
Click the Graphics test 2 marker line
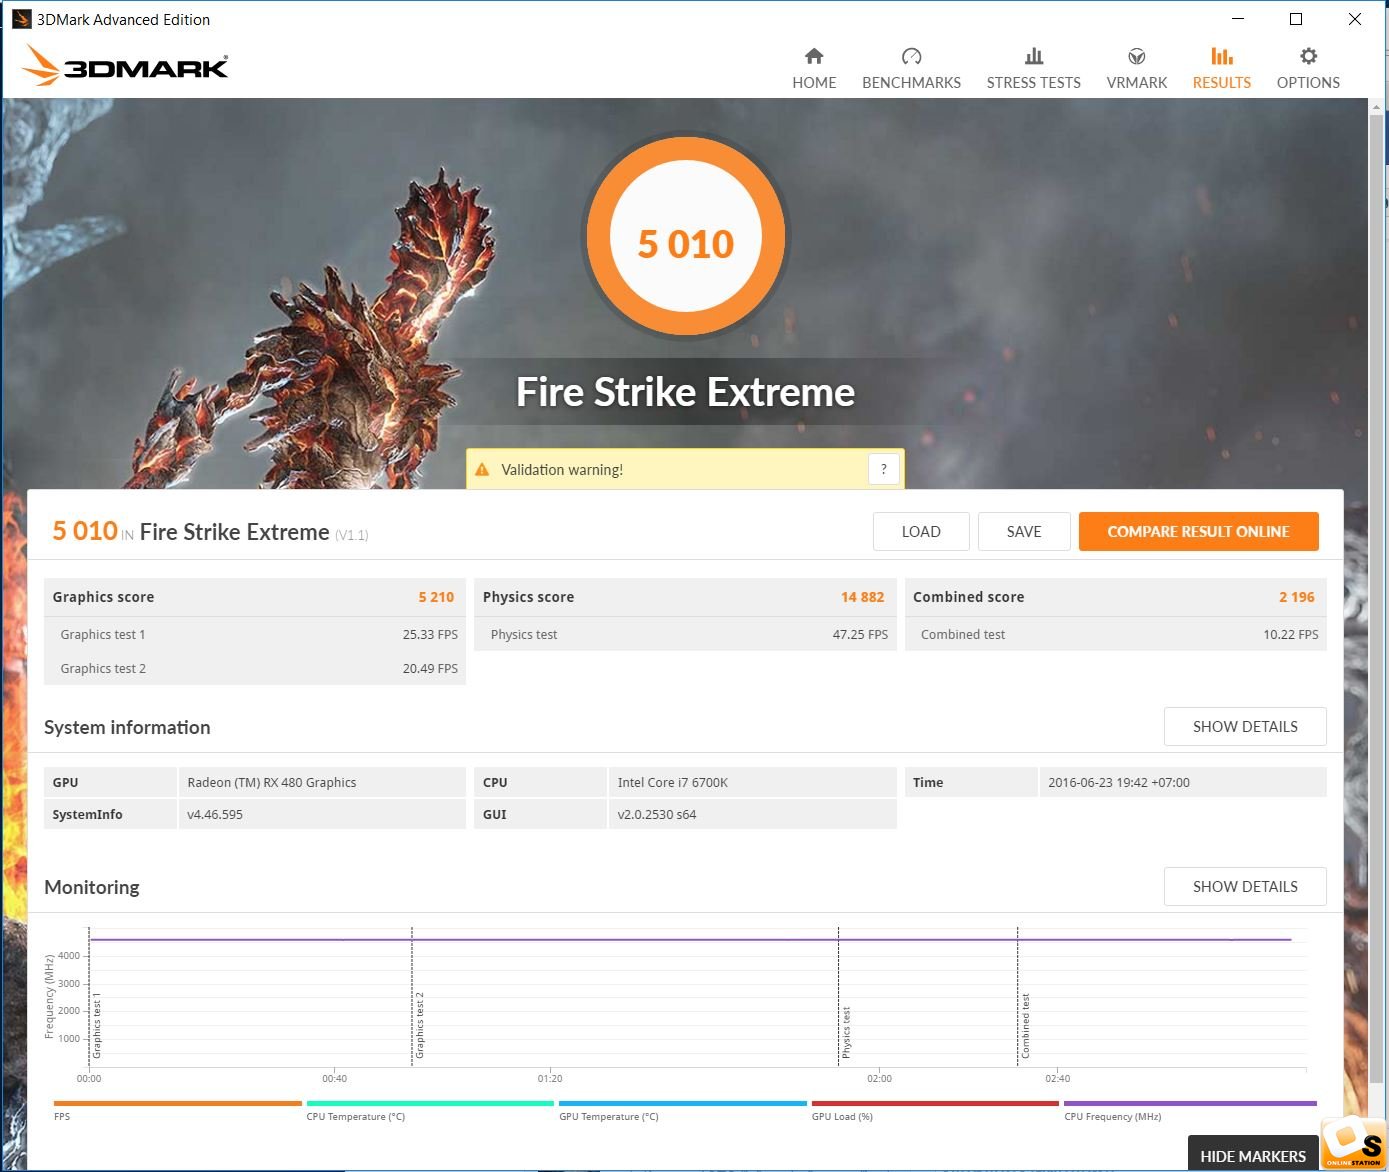tap(412, 997)
